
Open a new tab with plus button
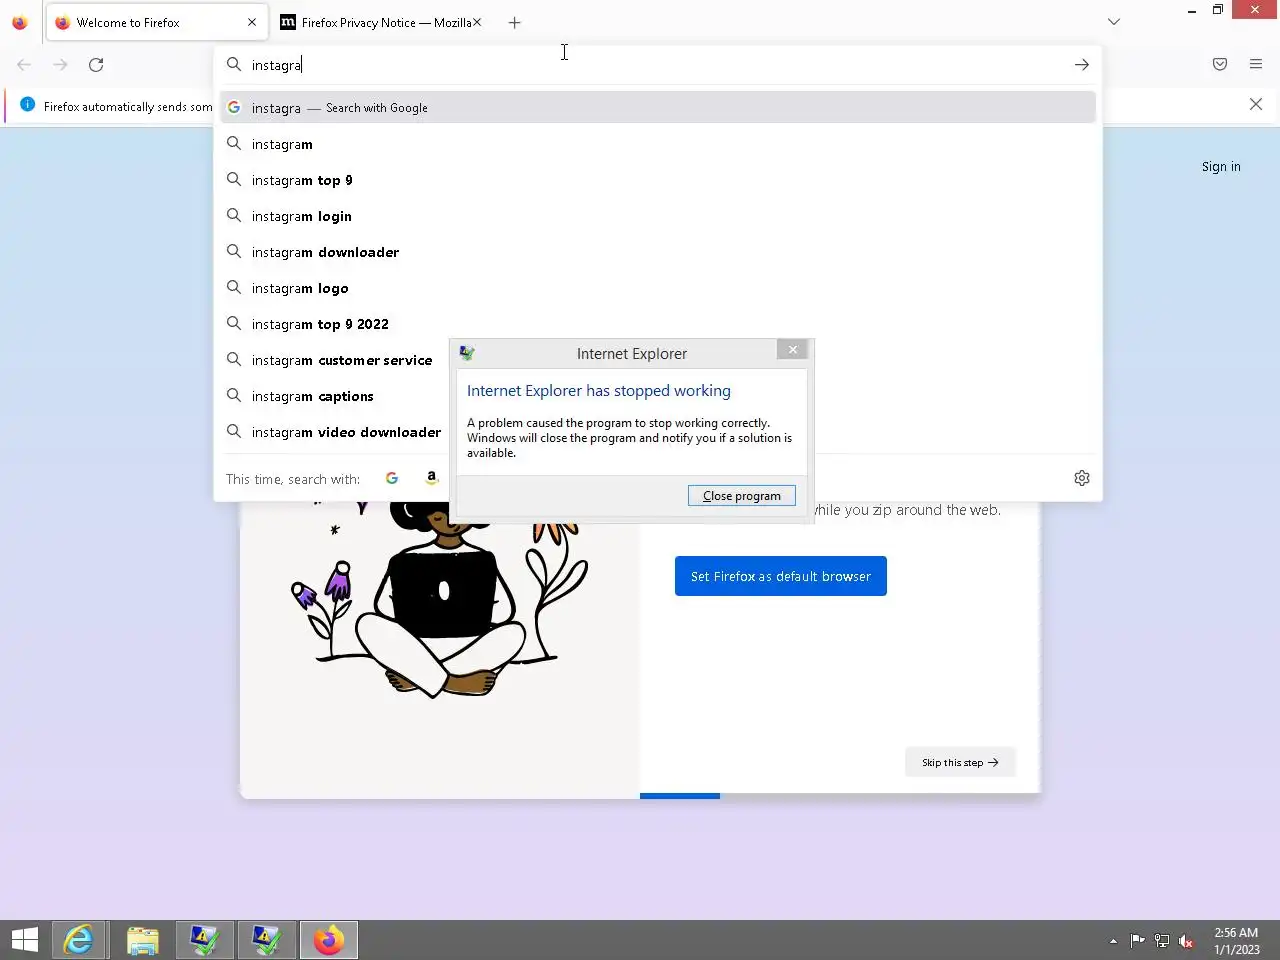coord(514,22)
